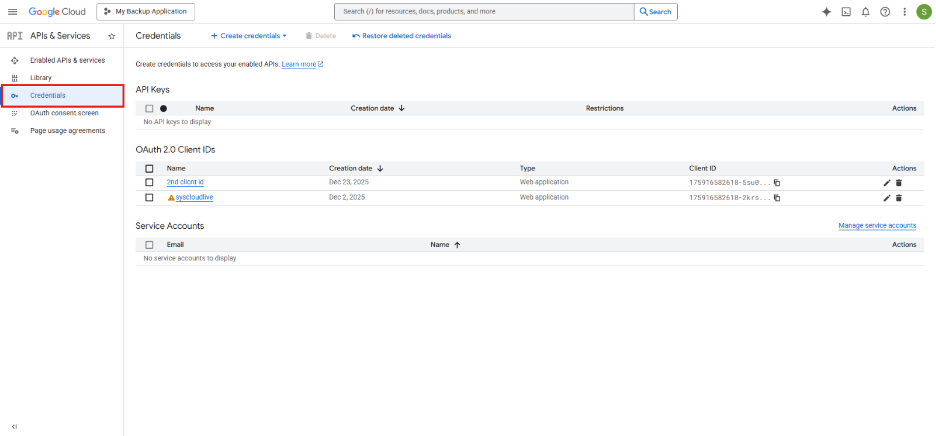Select all API Keys with the header checkbox
936x436 pixels.
[x=149, y=108]
